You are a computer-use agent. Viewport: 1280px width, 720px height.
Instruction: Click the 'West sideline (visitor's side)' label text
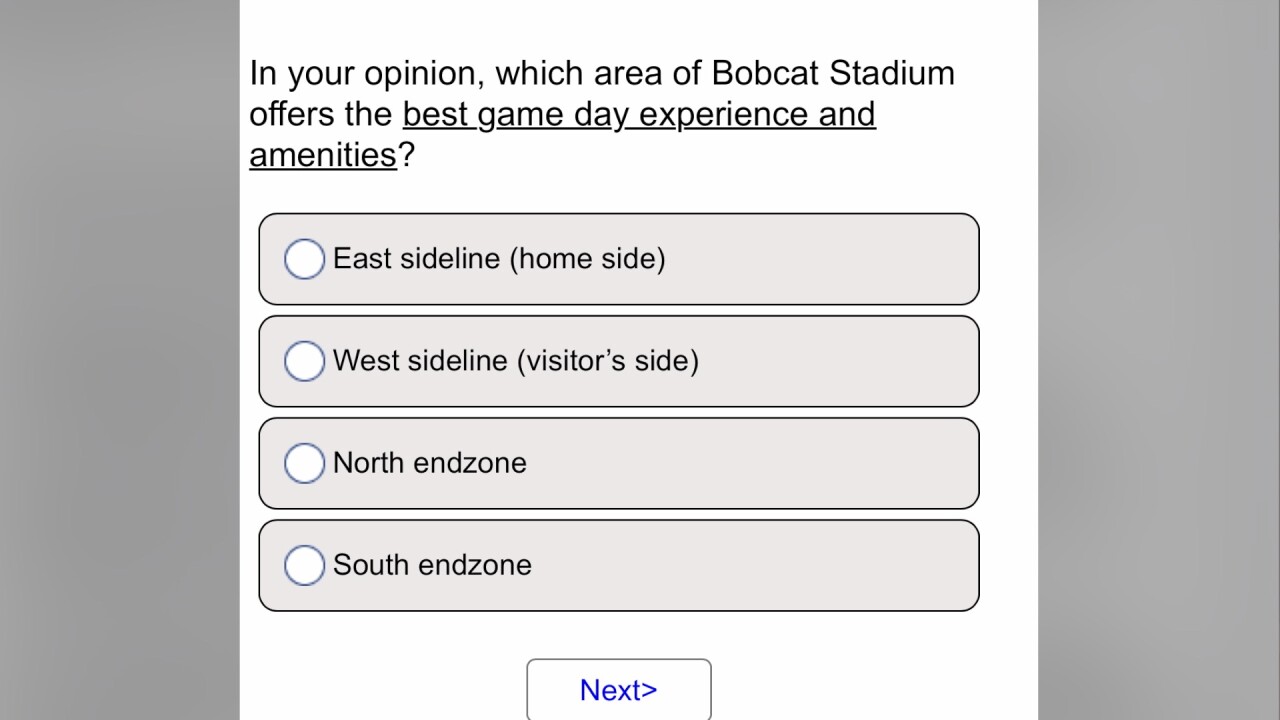click(x=515, y=361)
